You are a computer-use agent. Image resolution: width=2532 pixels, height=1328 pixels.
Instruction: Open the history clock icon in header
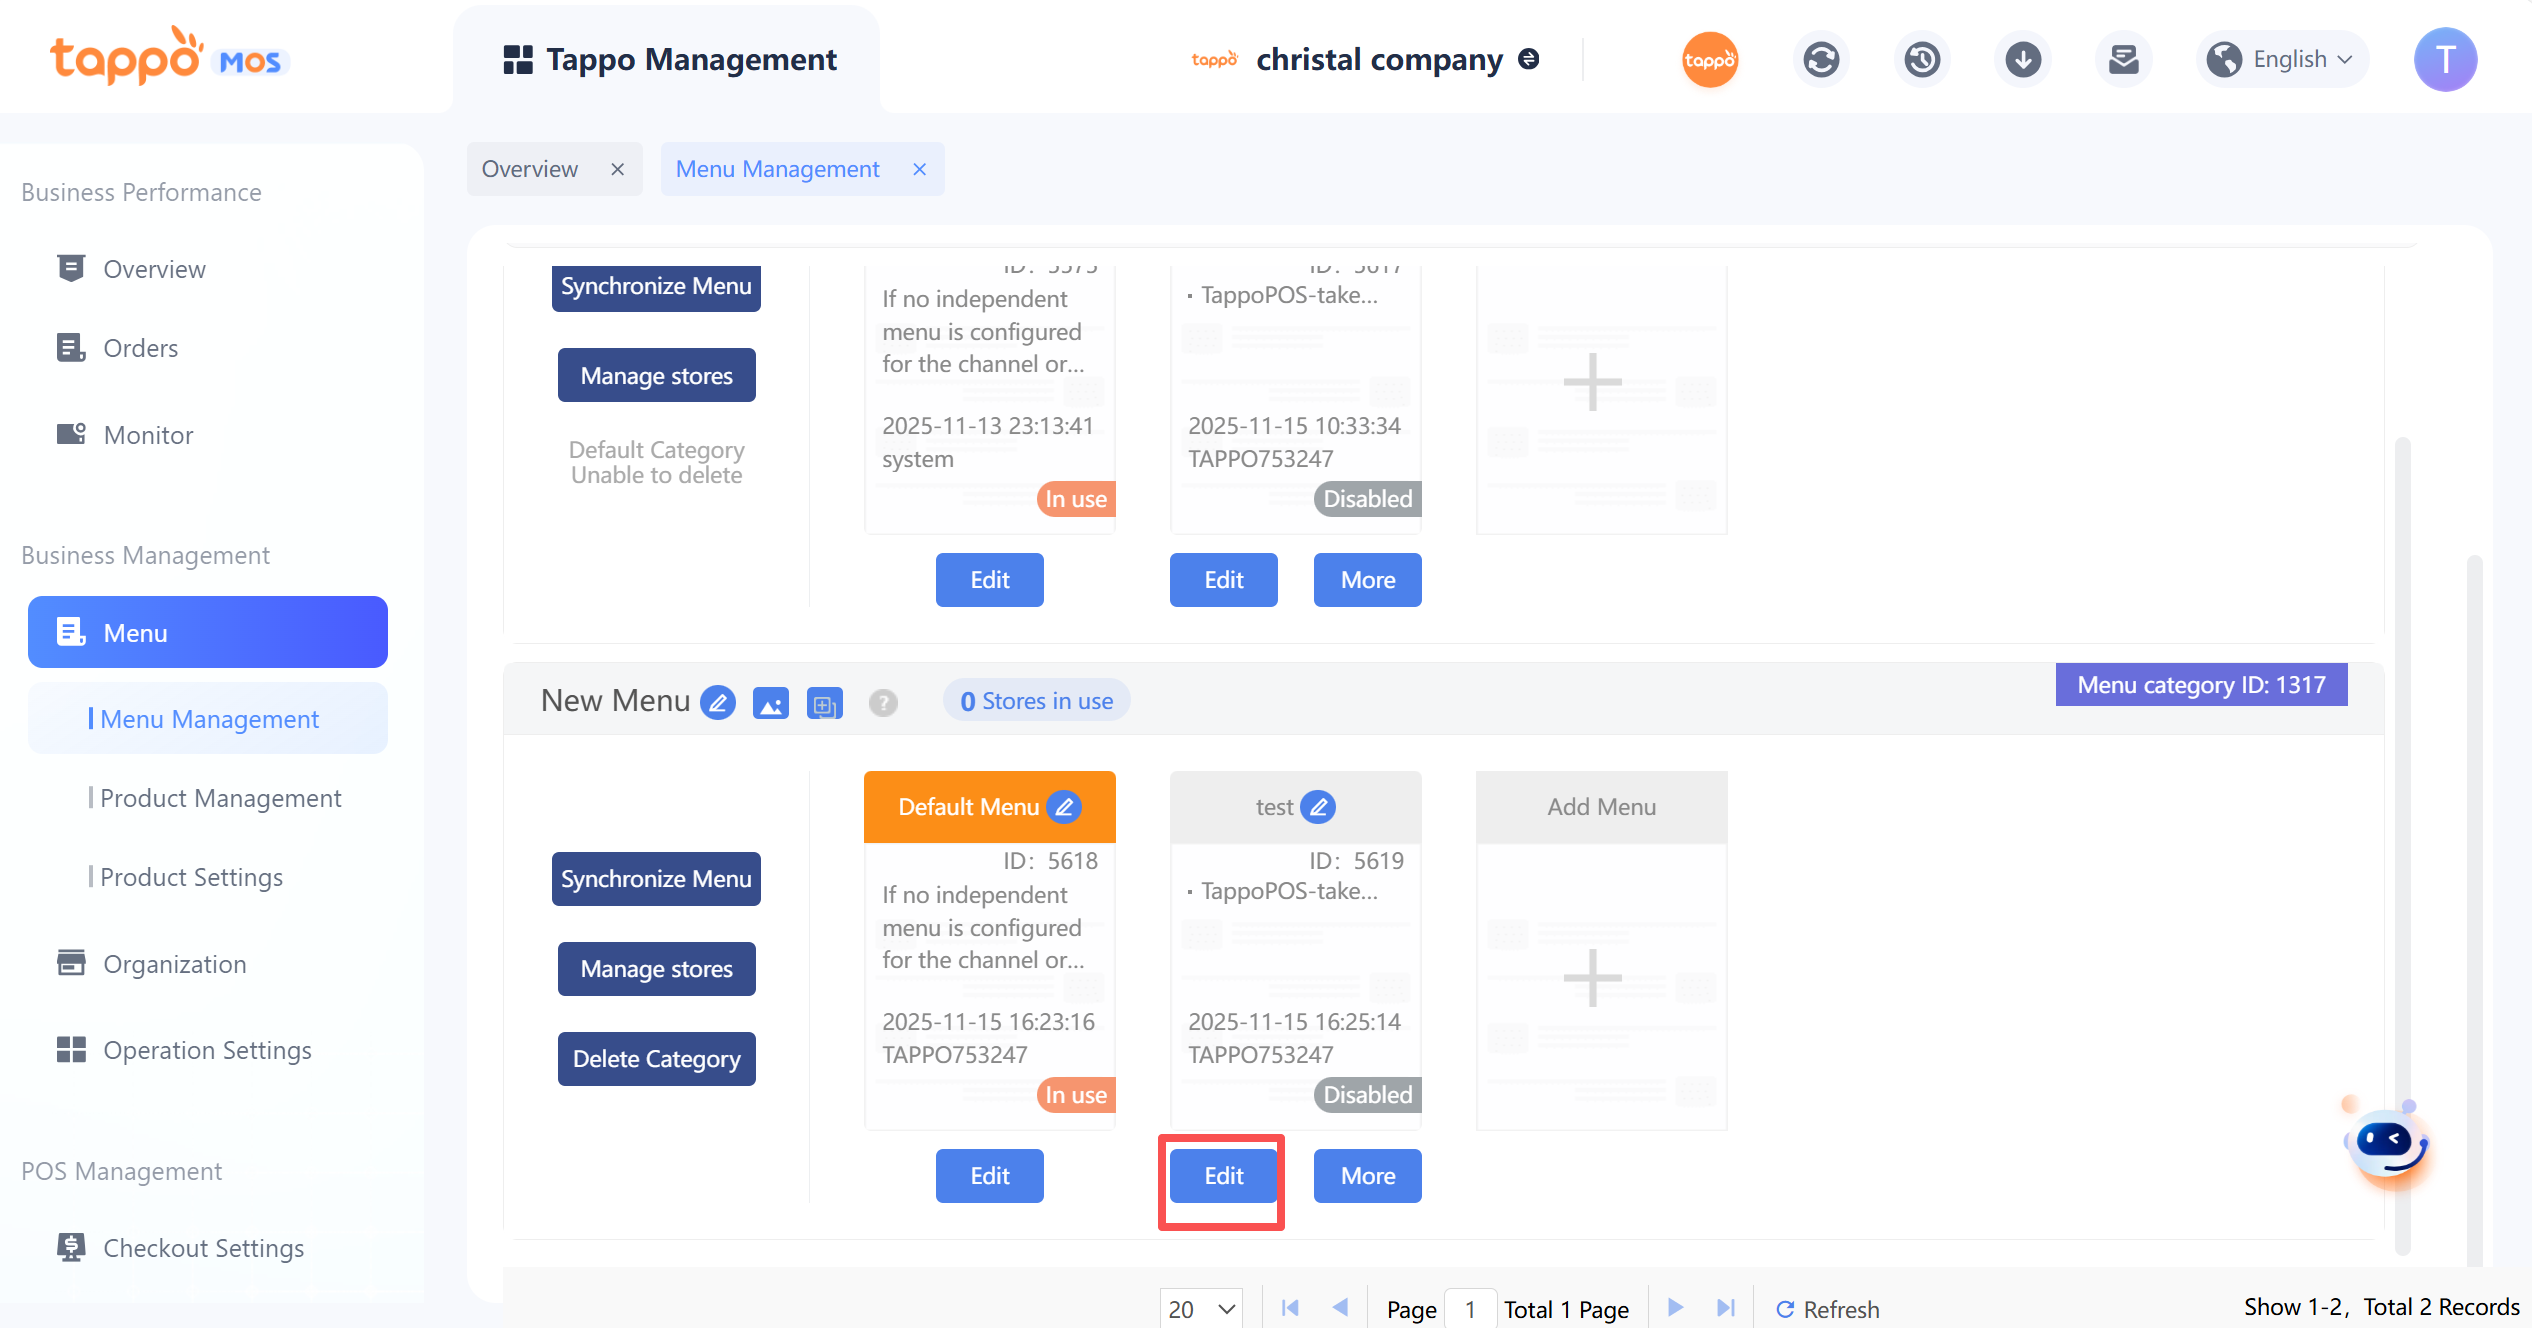tap(1922, 60)
